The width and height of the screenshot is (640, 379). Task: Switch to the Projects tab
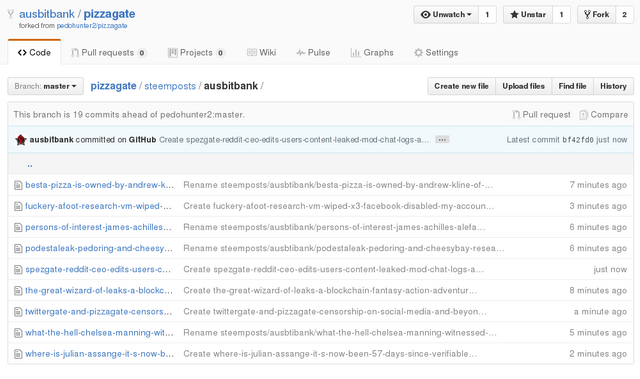[x=196, y=53]
